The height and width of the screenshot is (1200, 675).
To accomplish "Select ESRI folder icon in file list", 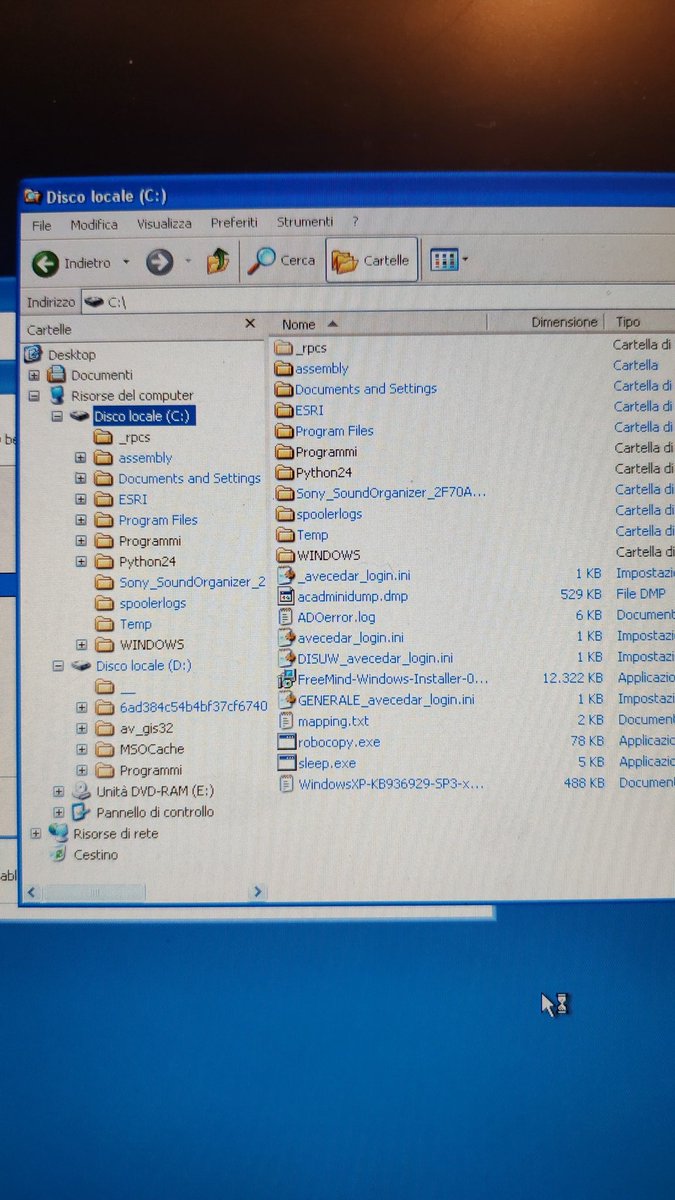I will tap(283, 410).
